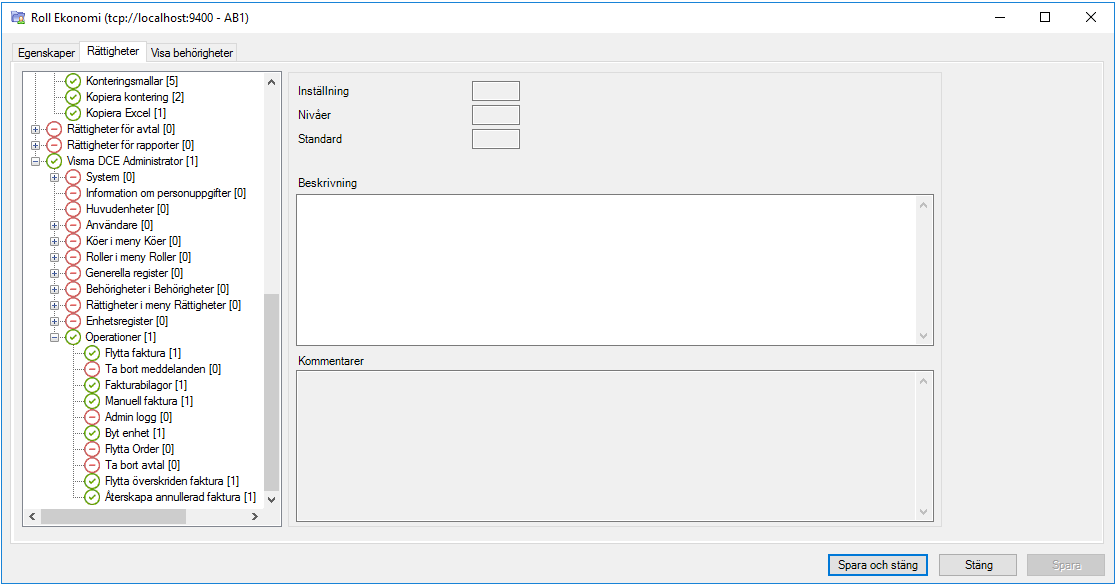
Task: Expand the Rättigheter för avtal node
Action: point(33,129)
